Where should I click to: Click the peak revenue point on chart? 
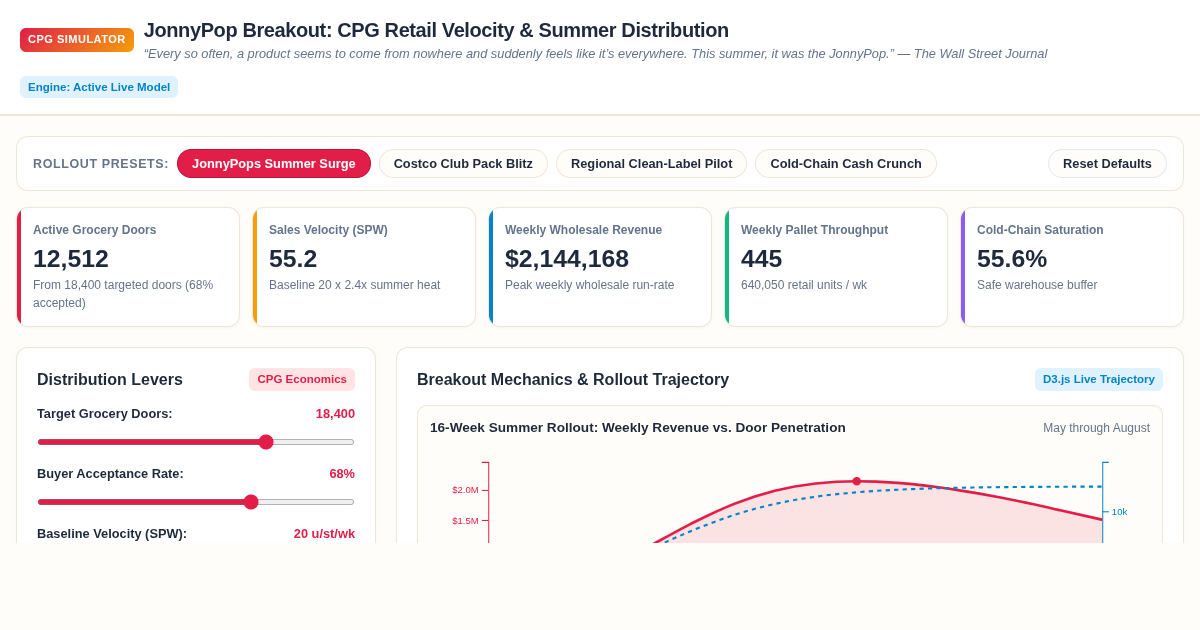857,481
